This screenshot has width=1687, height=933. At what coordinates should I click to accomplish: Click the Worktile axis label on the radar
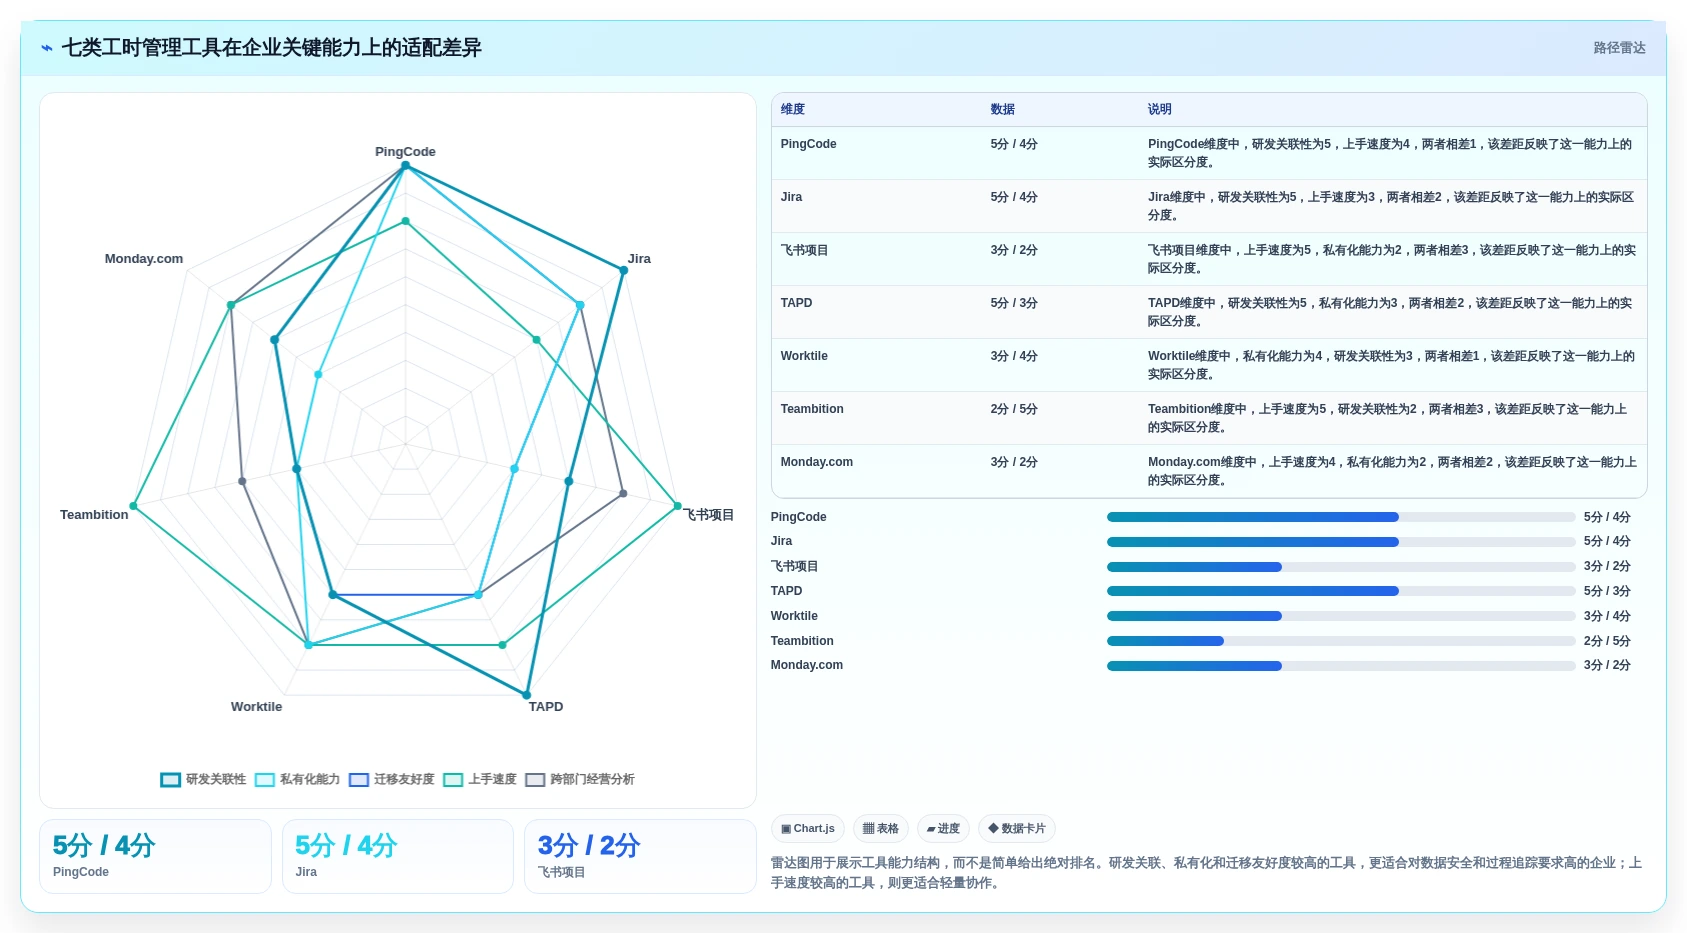point(256,707)
